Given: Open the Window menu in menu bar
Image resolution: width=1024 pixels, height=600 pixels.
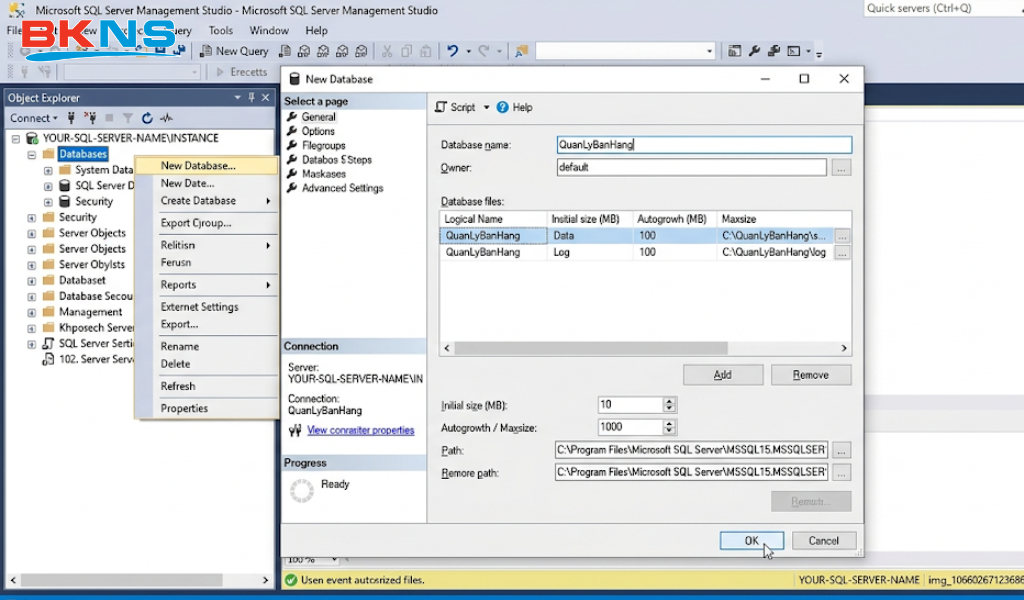Looking at the screenshot, I should click(x=269, y=31).
